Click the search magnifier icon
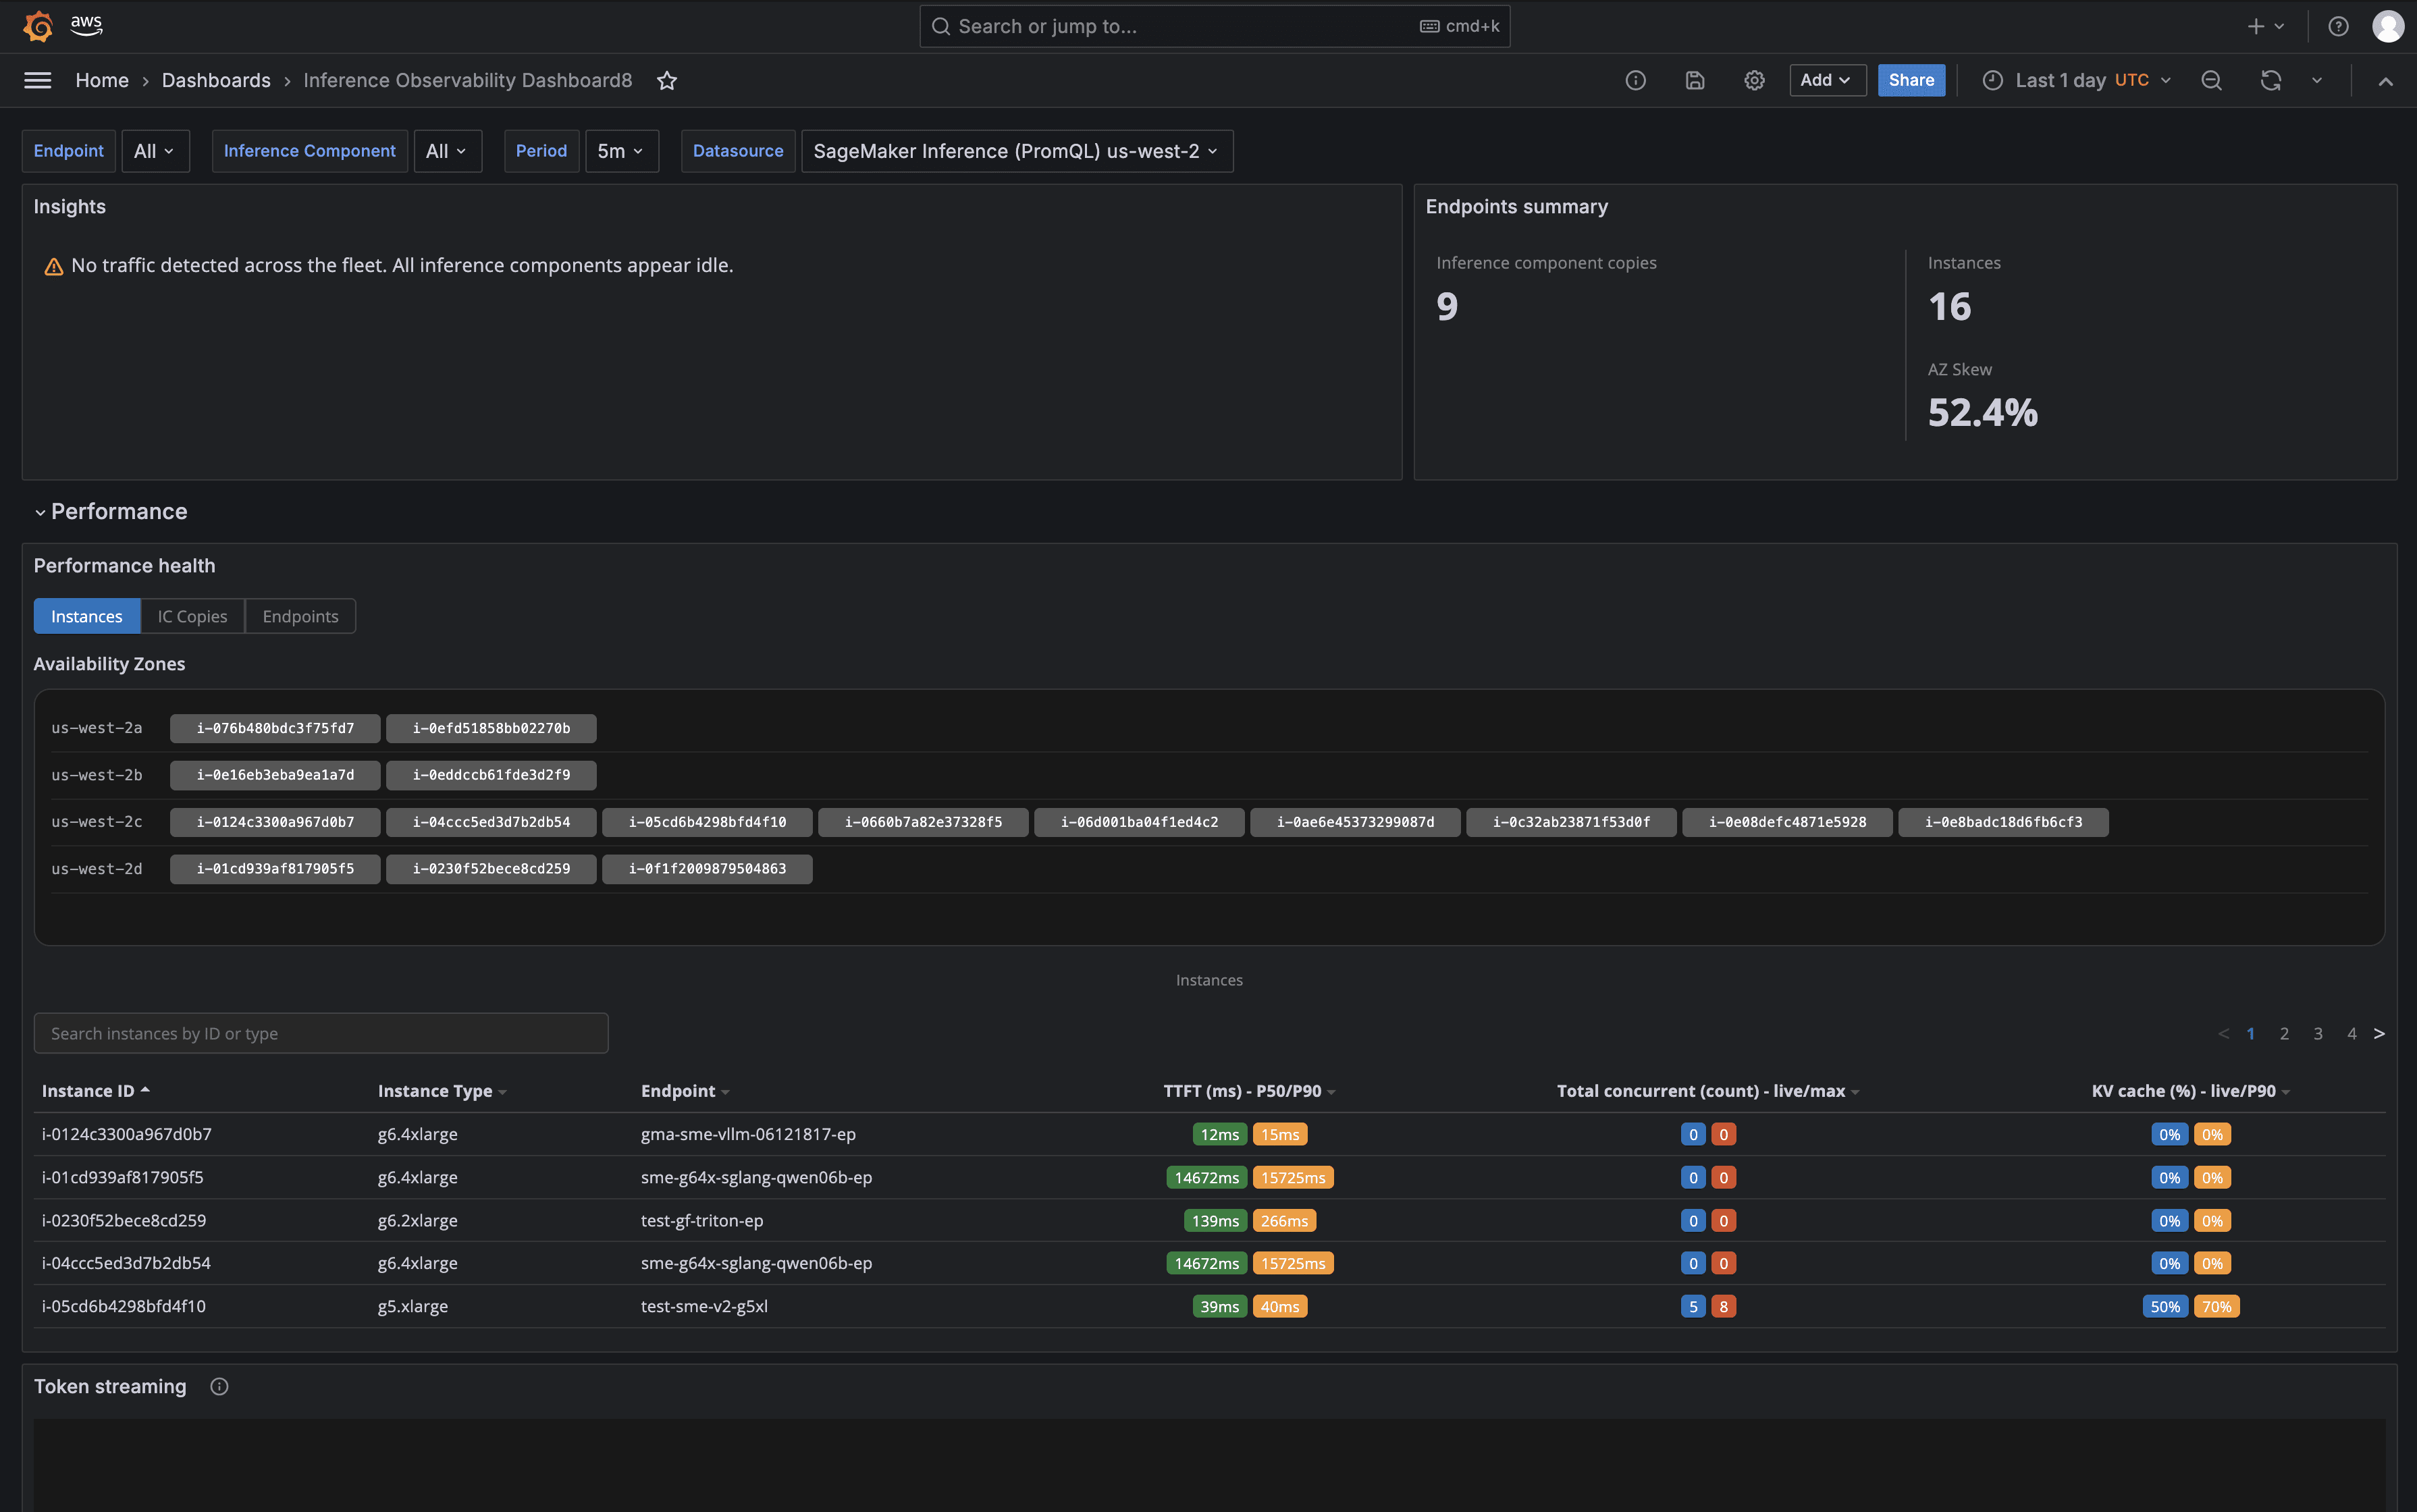The height and width of the screenshot is (1512, 2417). (941, 26)
